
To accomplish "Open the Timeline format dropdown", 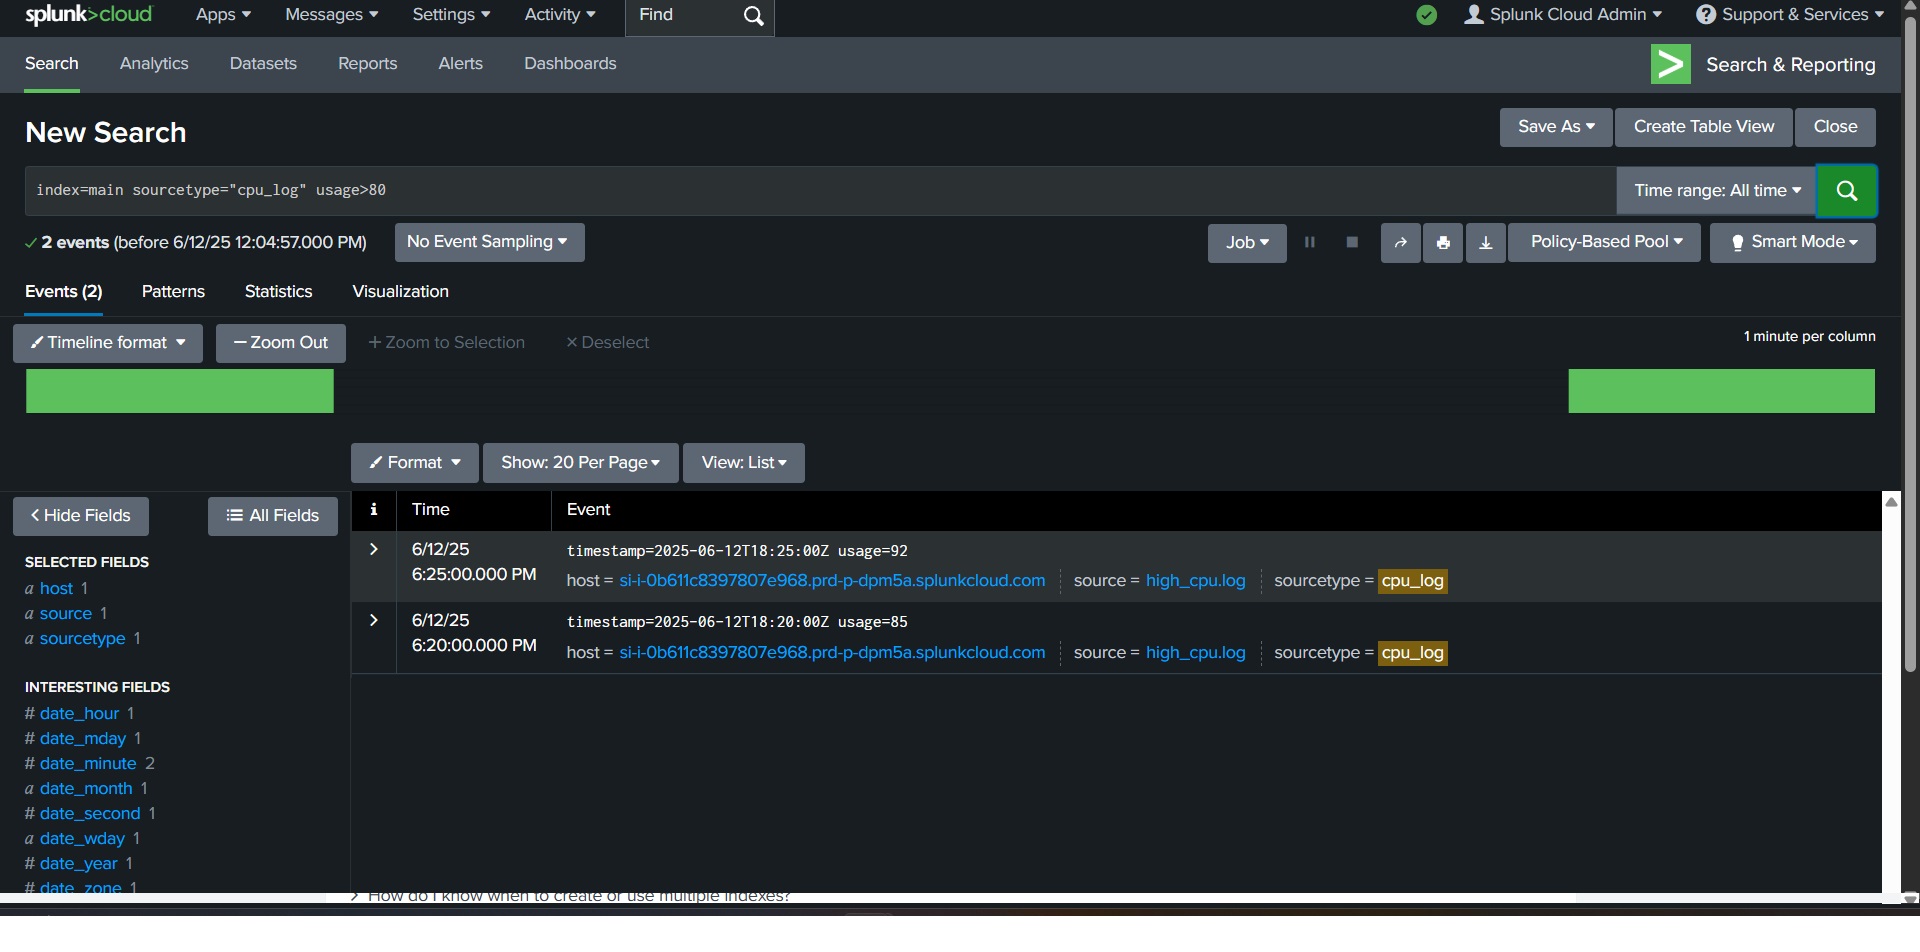I will point(108,343).
